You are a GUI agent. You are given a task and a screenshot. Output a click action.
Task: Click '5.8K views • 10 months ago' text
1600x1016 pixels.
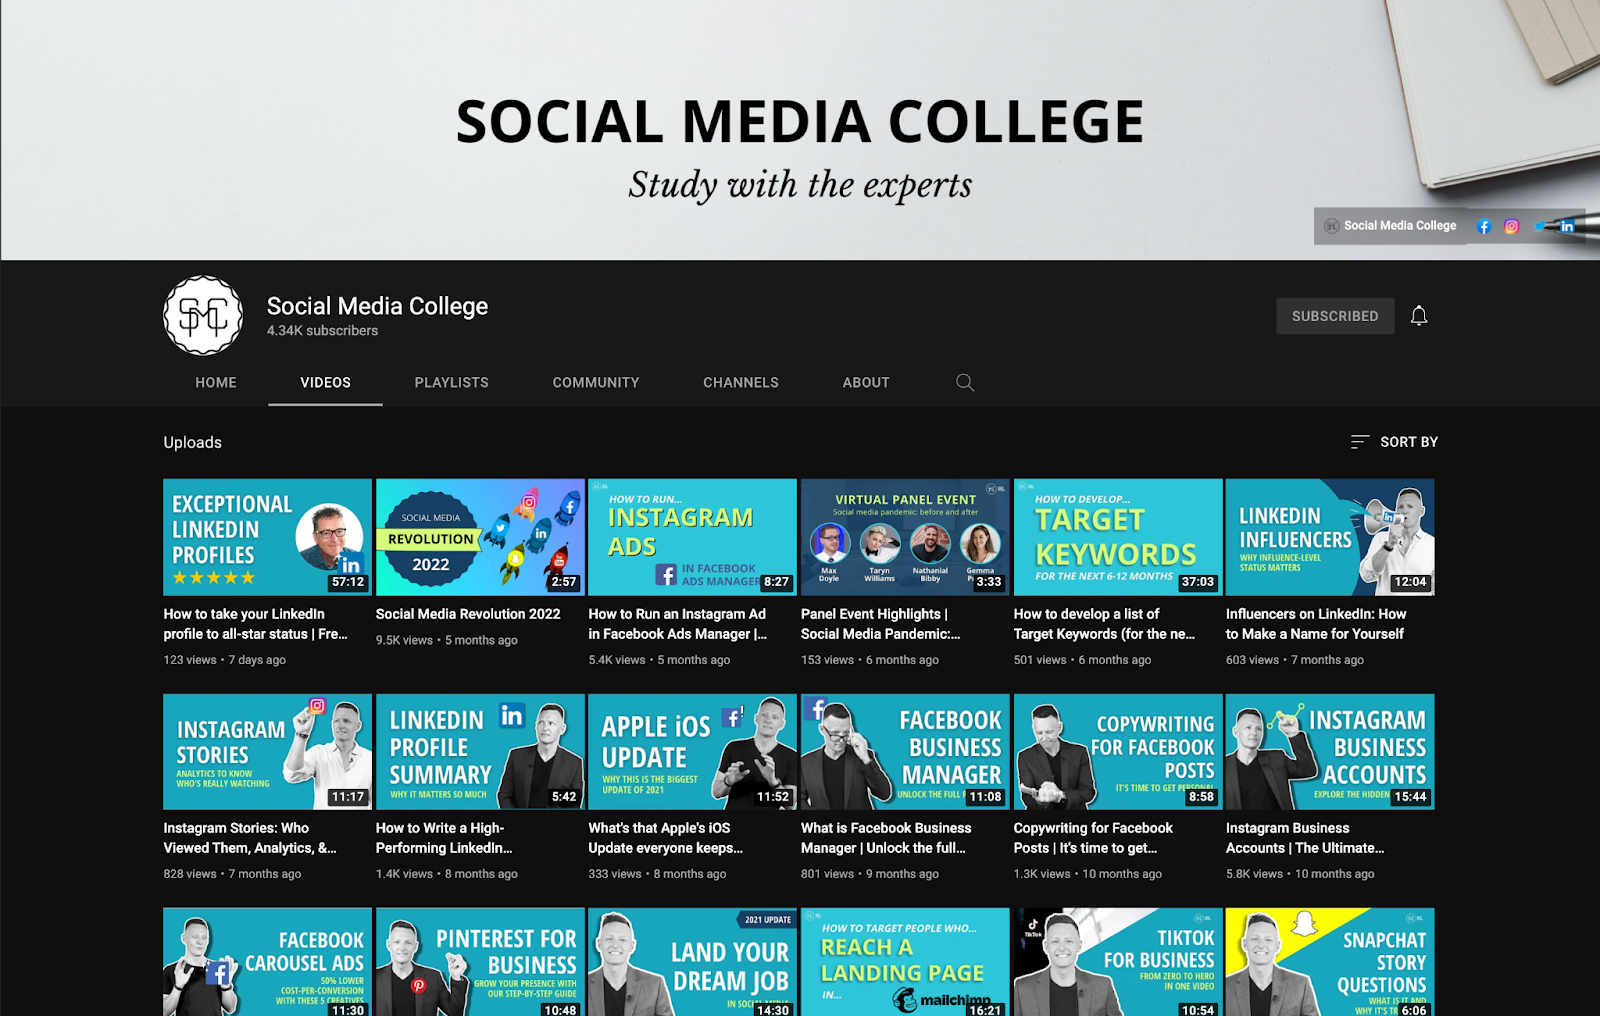[1300, 874]
